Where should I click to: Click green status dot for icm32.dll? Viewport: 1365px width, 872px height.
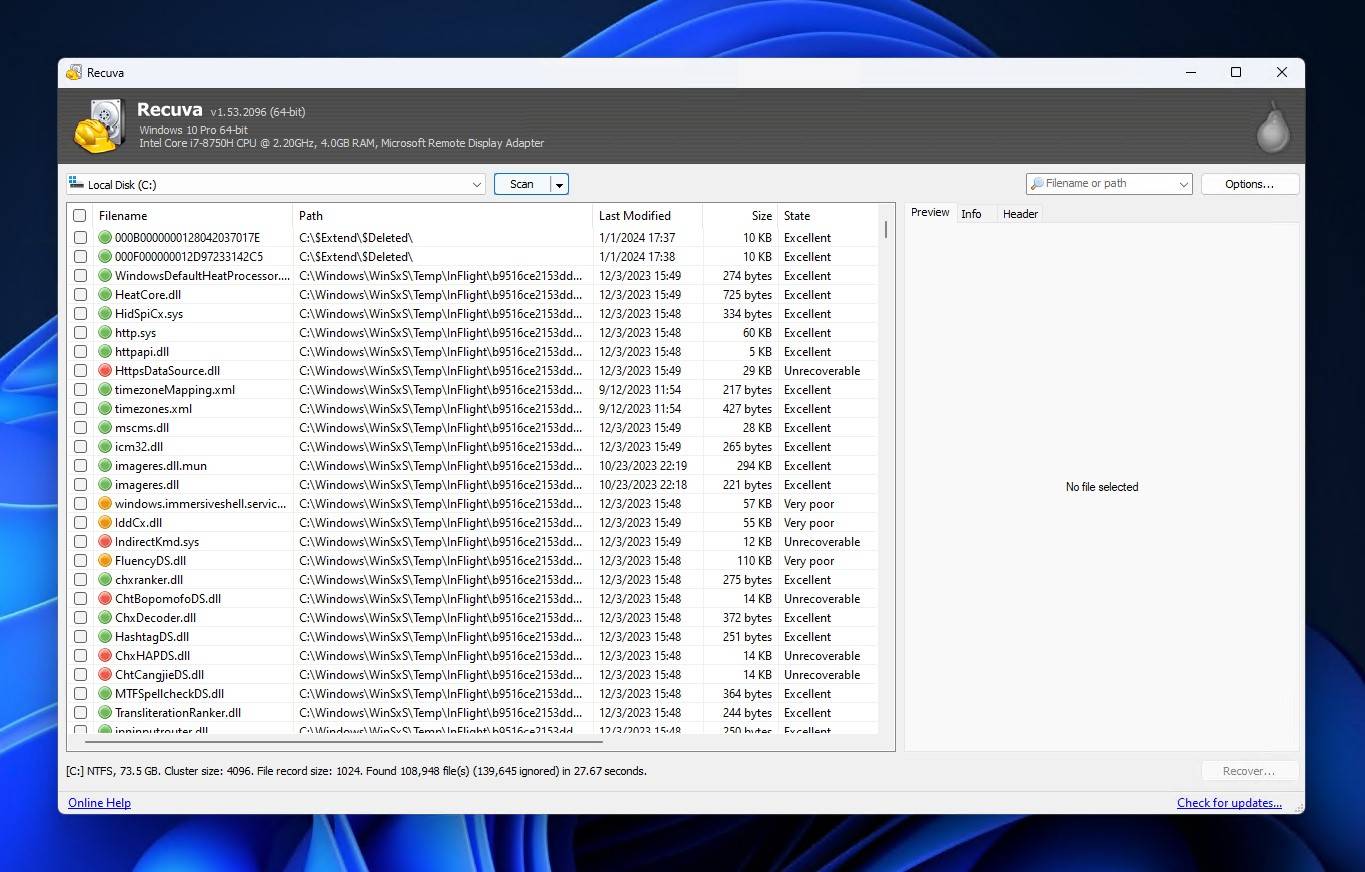click(x=105, y=447)
